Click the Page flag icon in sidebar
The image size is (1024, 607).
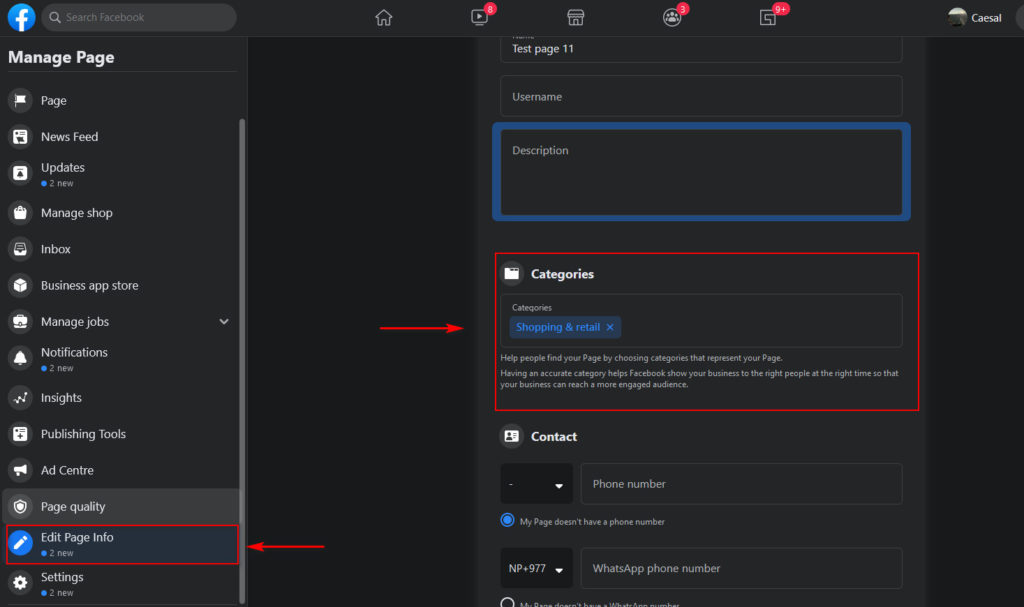(20, 100)
